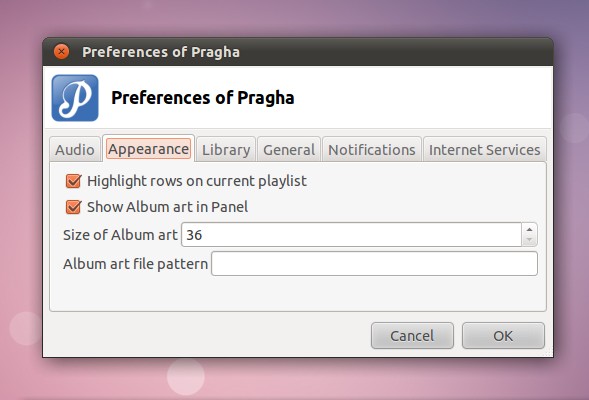Click the Show Album art in Panel label
Image resolution: width=589 pixels, height=400 pixels.
[168, 207]
